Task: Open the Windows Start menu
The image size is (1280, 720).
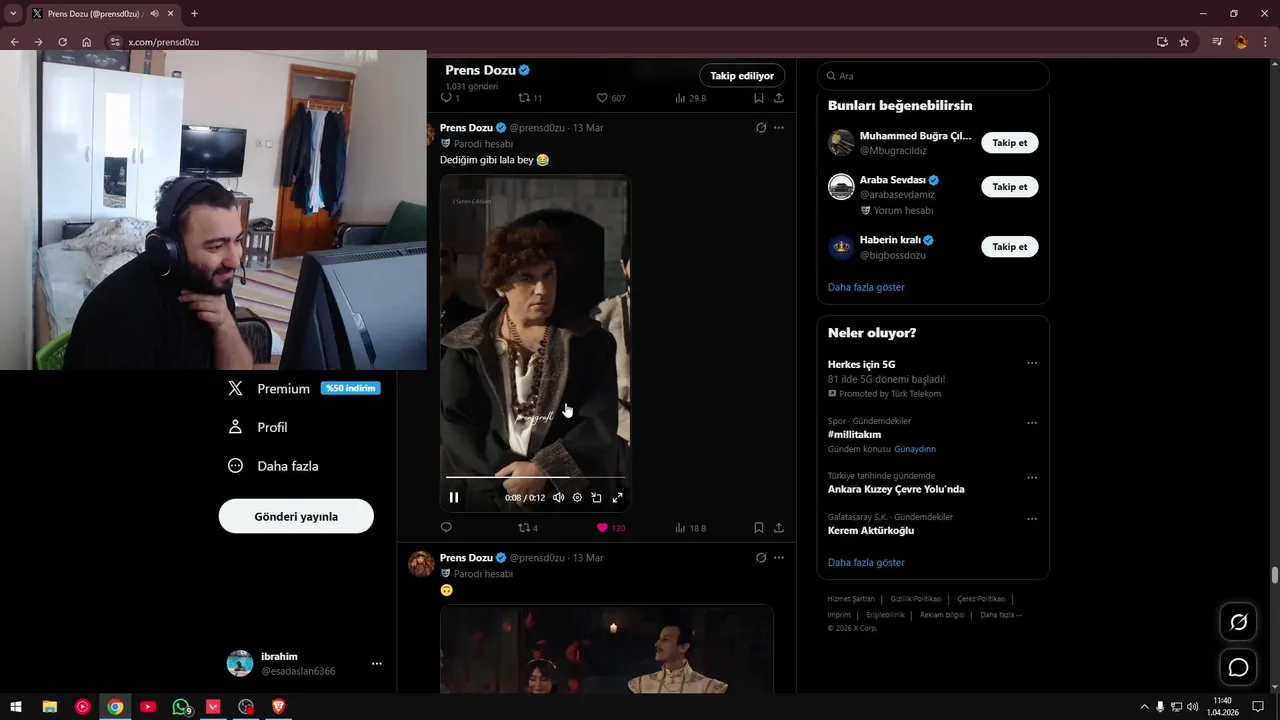Action: [x=16, y=707]
